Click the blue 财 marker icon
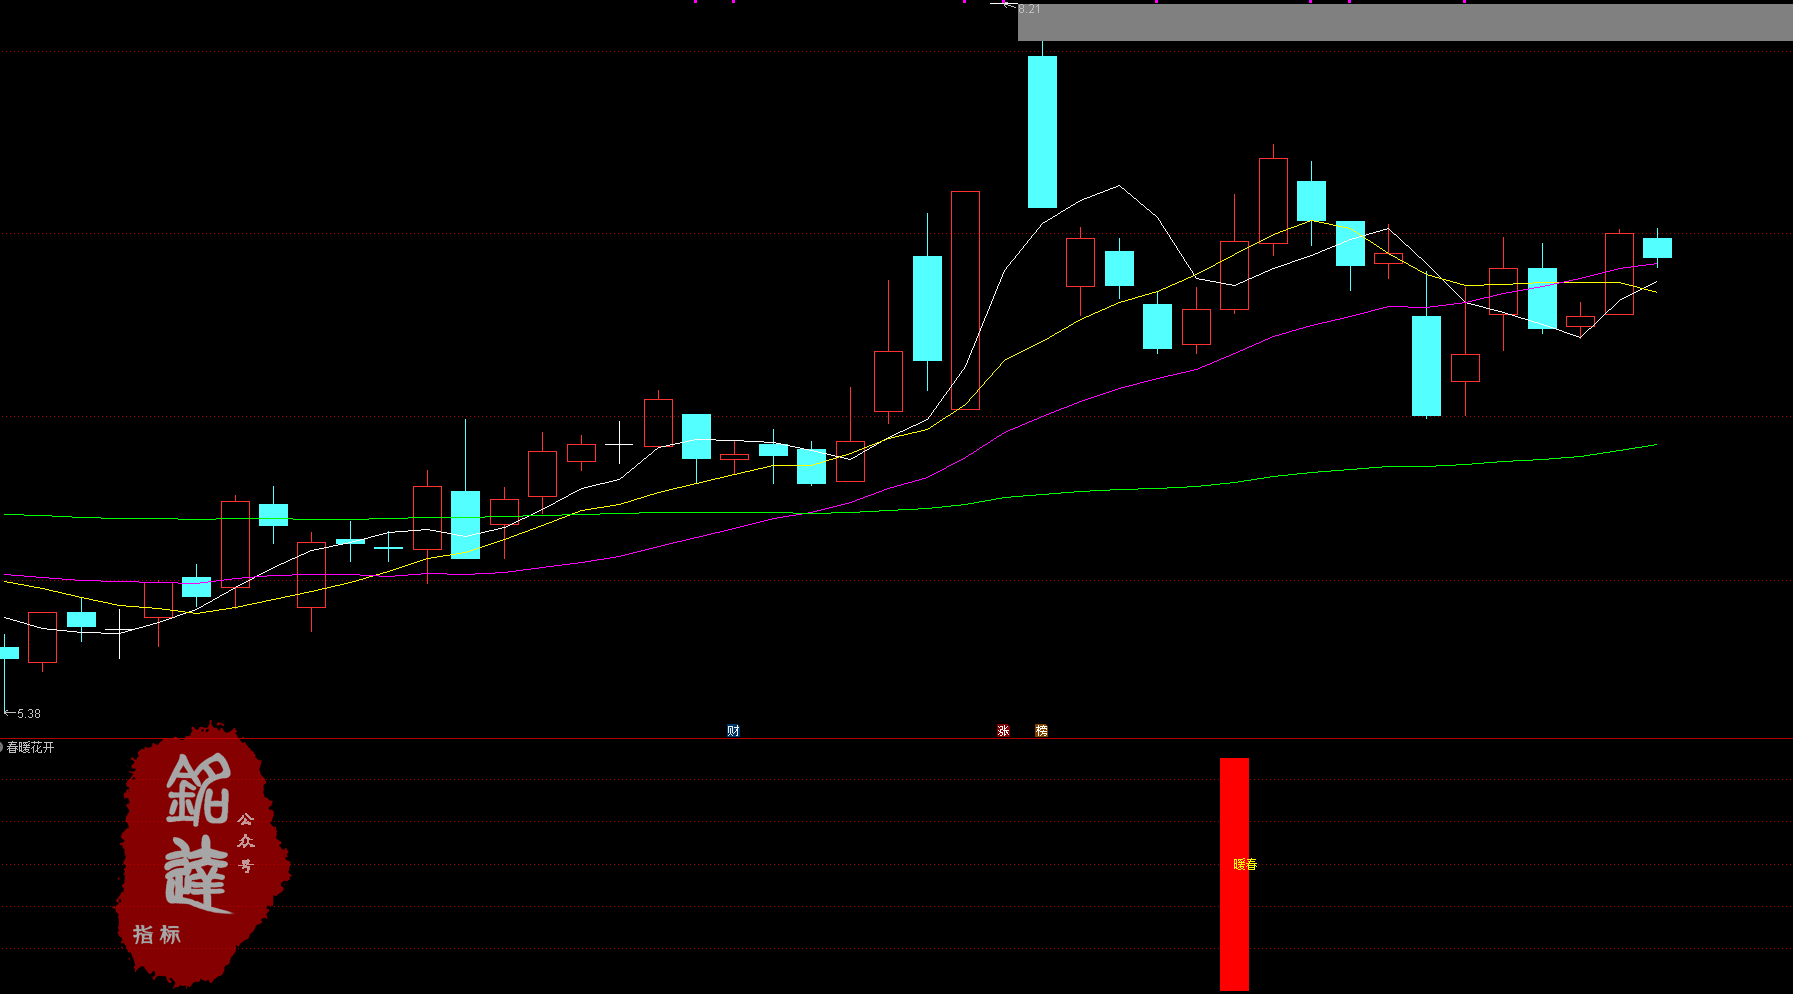 click(733, 731)
